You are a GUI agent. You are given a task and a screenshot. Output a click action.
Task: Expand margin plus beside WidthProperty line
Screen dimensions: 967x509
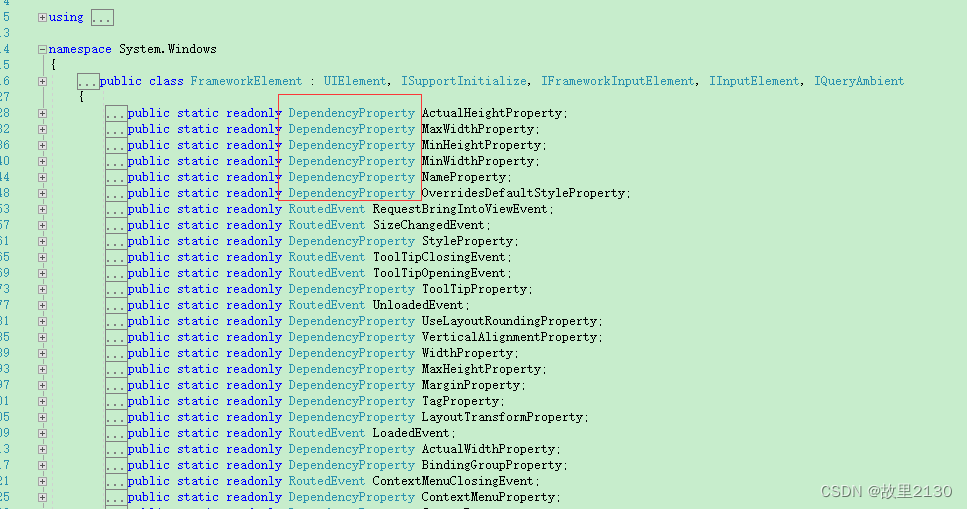[42, 354]
